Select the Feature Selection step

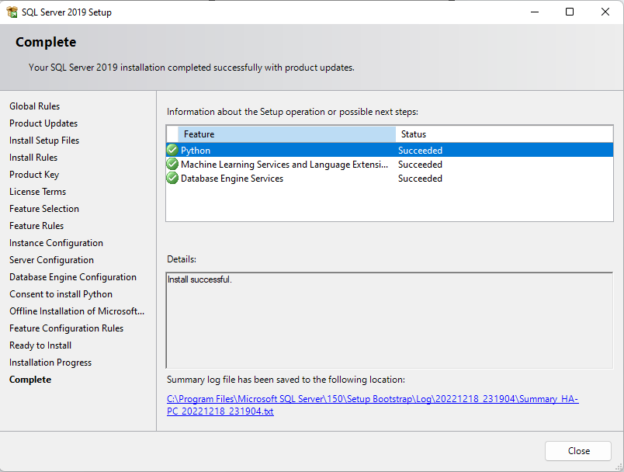(x=44, y=209)
